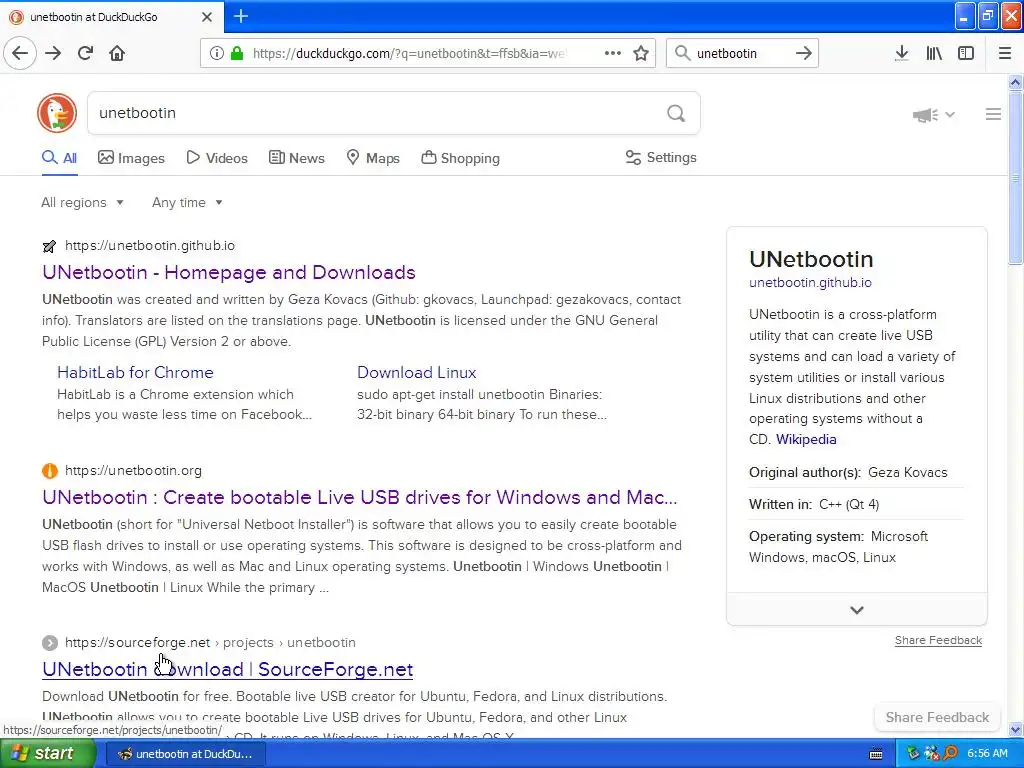Click orange favicon next to unetbootin.org
This screenshot has width=1024, height=768.
(50, 471)
